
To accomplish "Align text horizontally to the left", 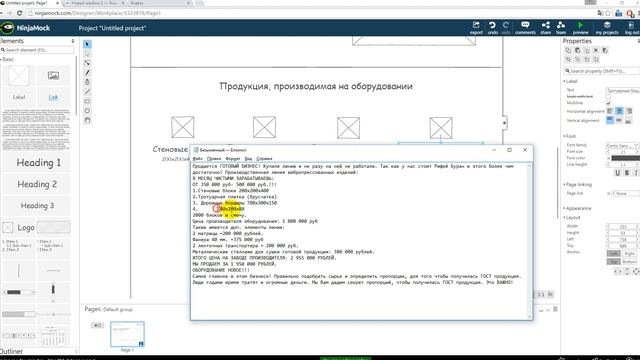I will coord(610,111).
